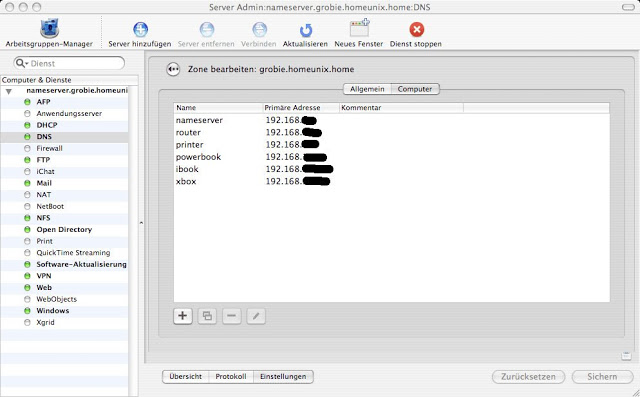Screen dimensions: 640x397
Task: Select the Windows service
Action: click(x=64, y=311)
